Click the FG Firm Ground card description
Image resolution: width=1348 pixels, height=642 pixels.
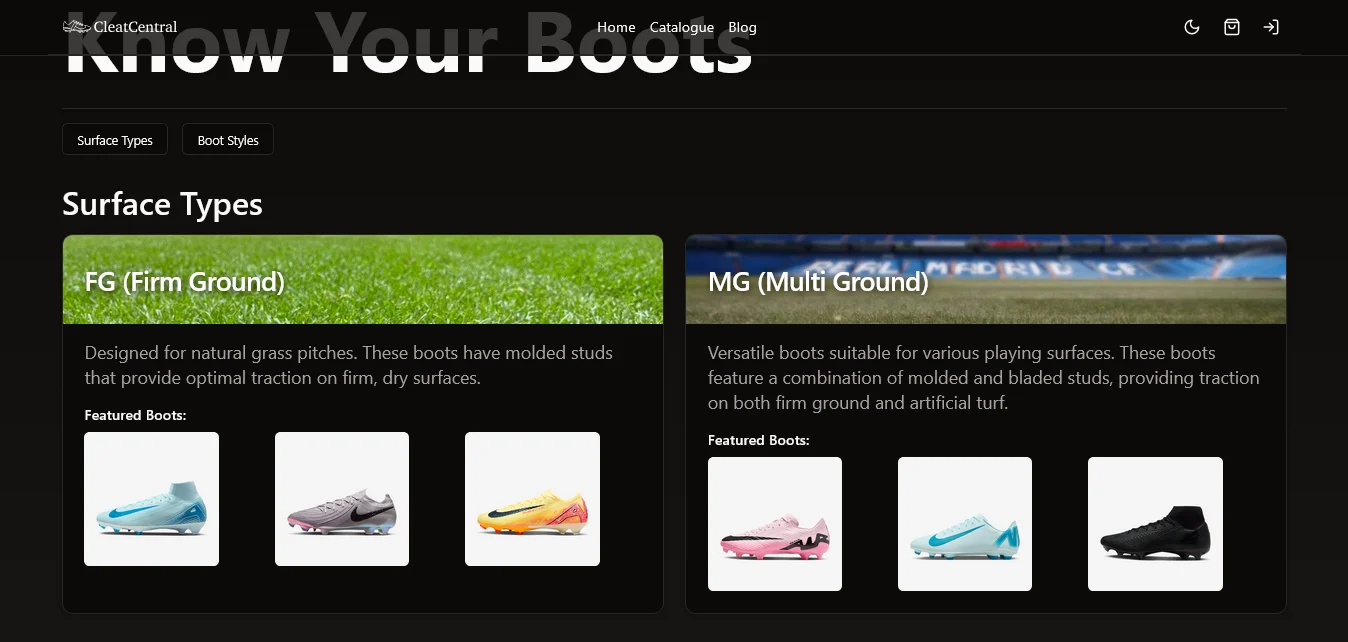pyautogui.click(x=349, y=365)
